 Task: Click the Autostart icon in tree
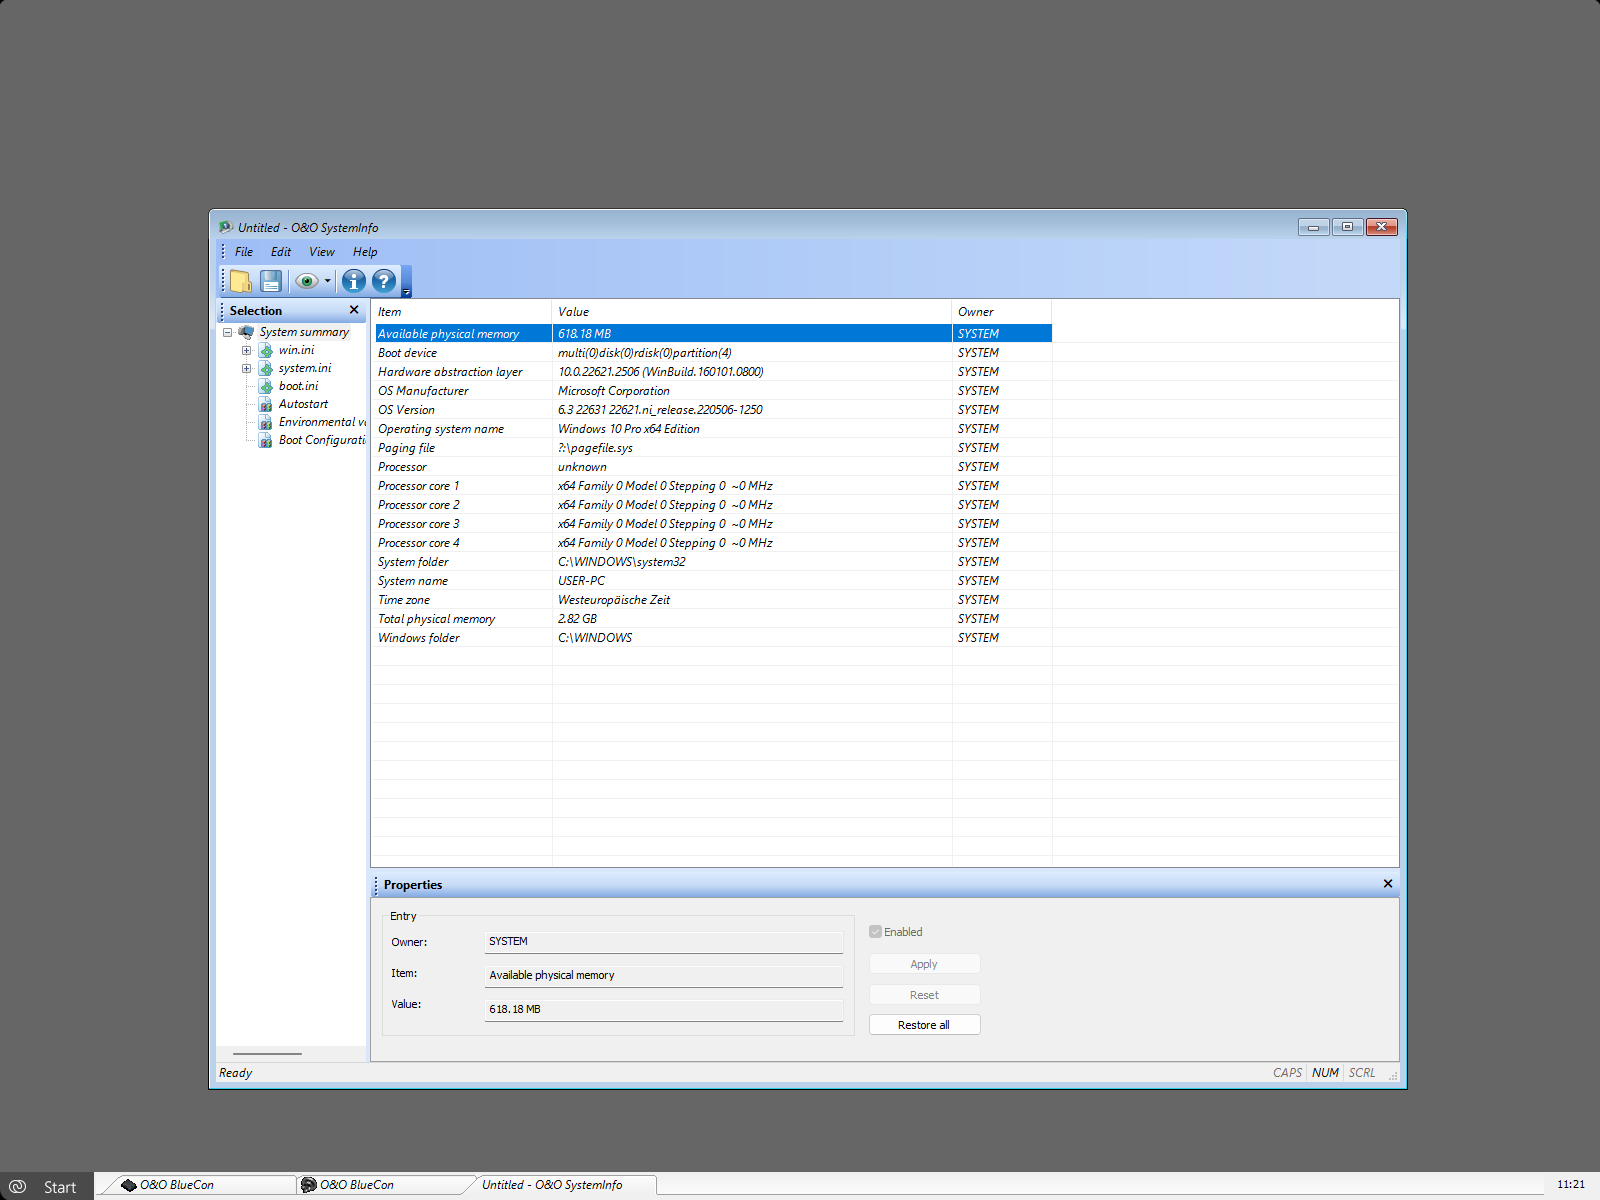click(x=266, y=404)
